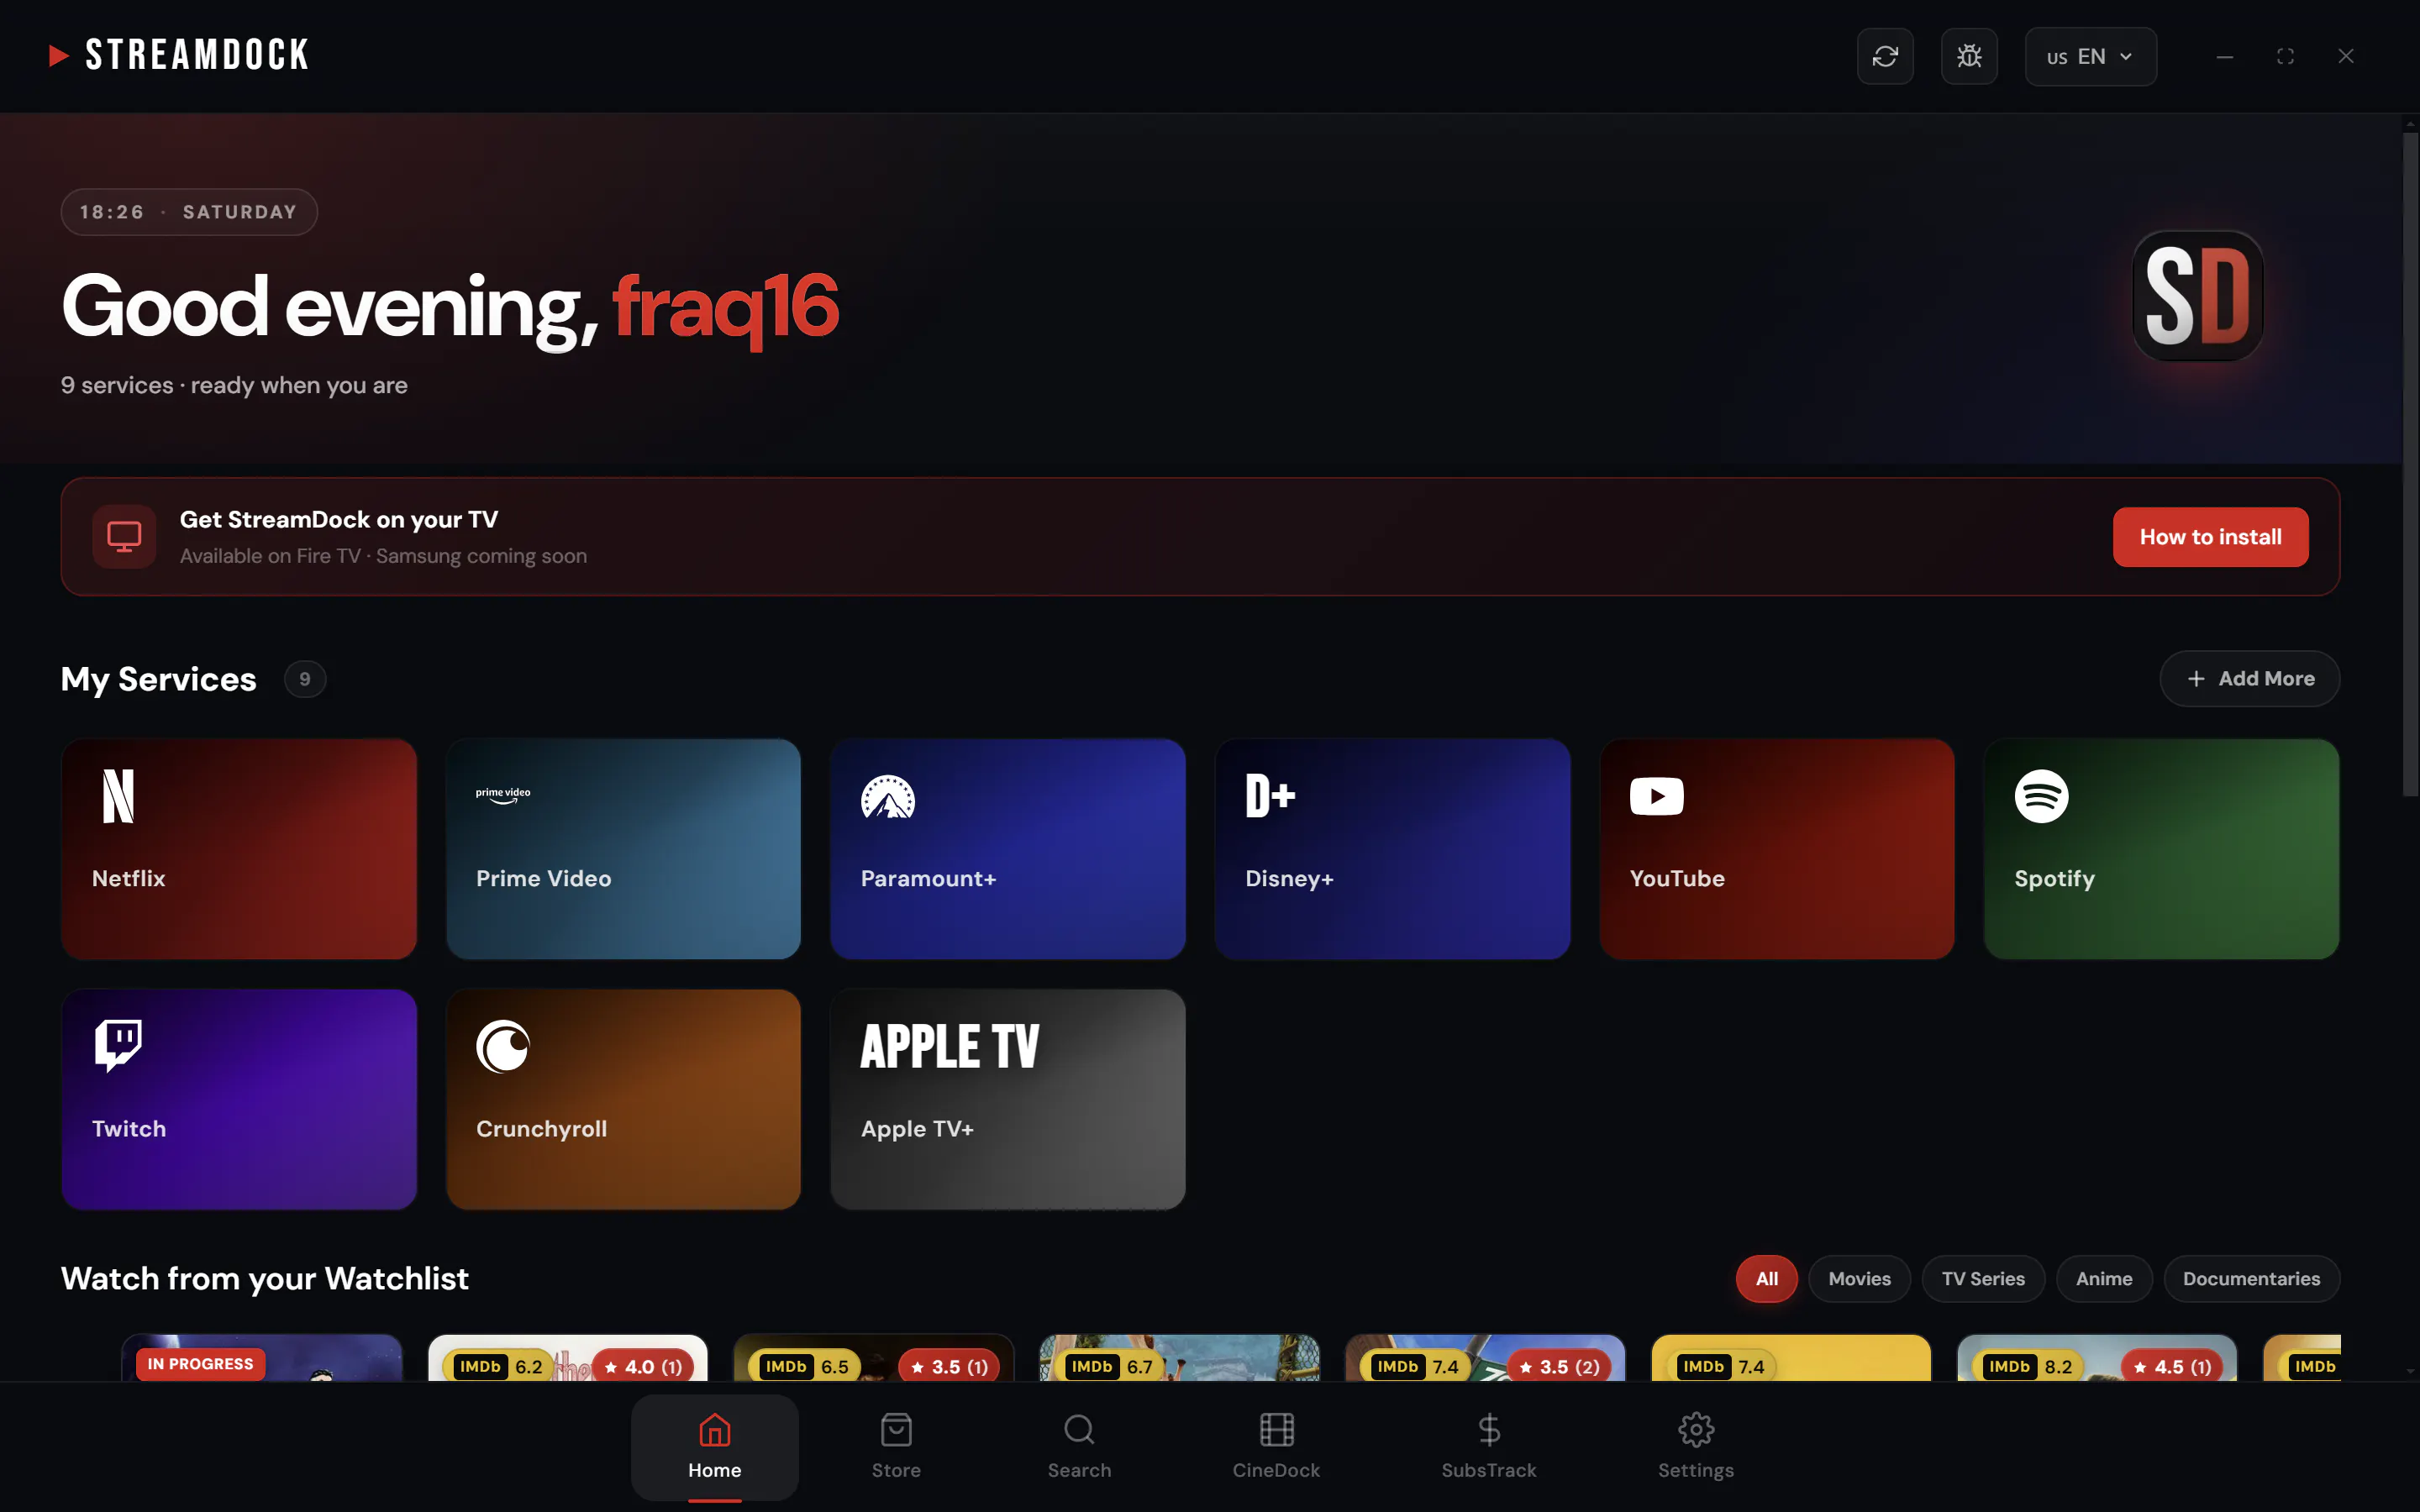Open the Prime Video service tile

623,849
